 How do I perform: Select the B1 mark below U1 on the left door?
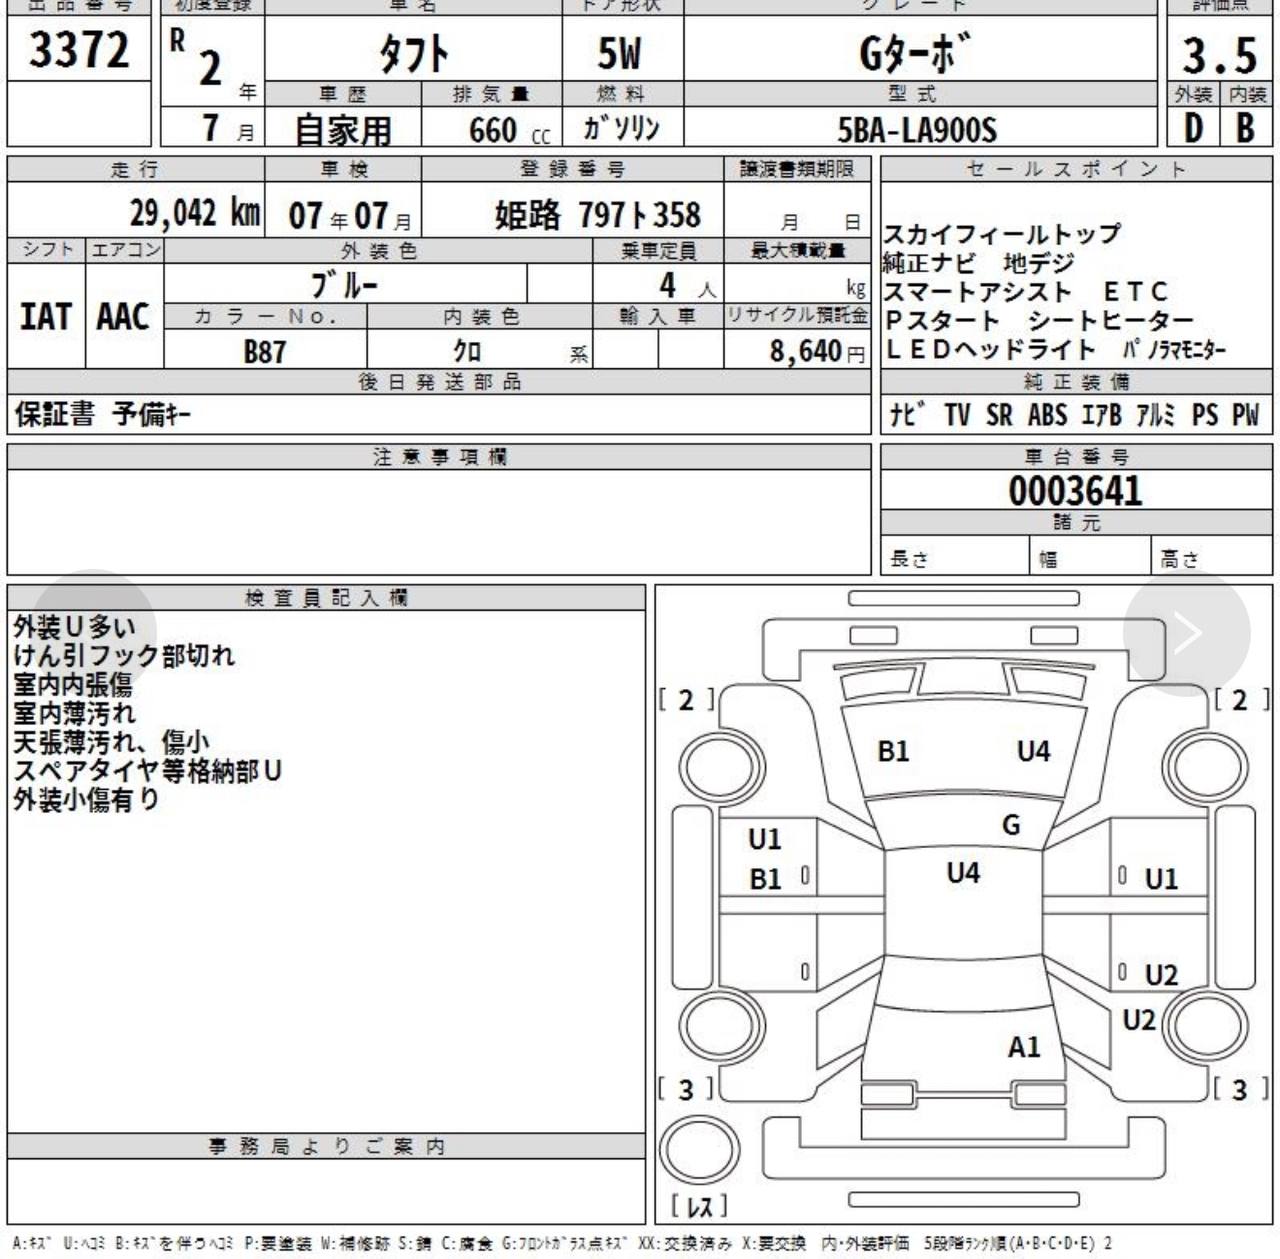[765, 879]
